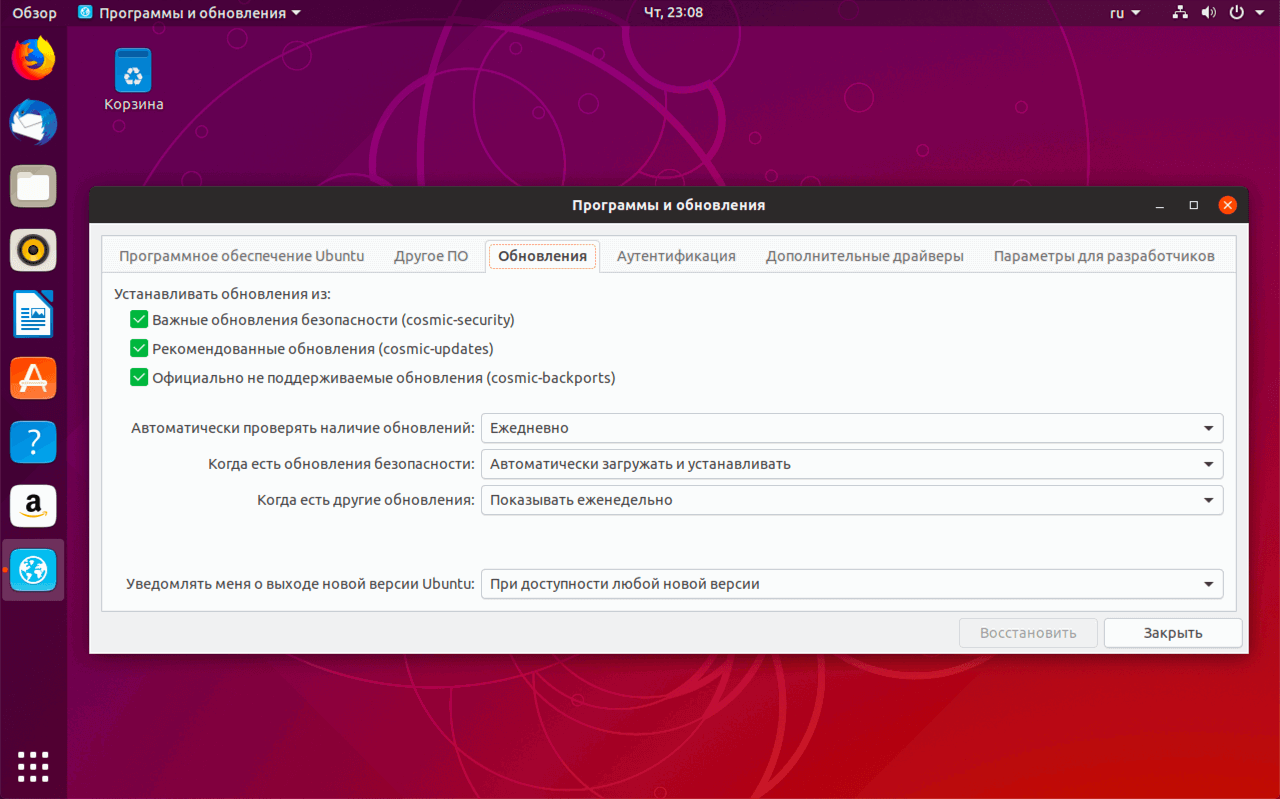Minimize the Программы и обновления window

1160,205
